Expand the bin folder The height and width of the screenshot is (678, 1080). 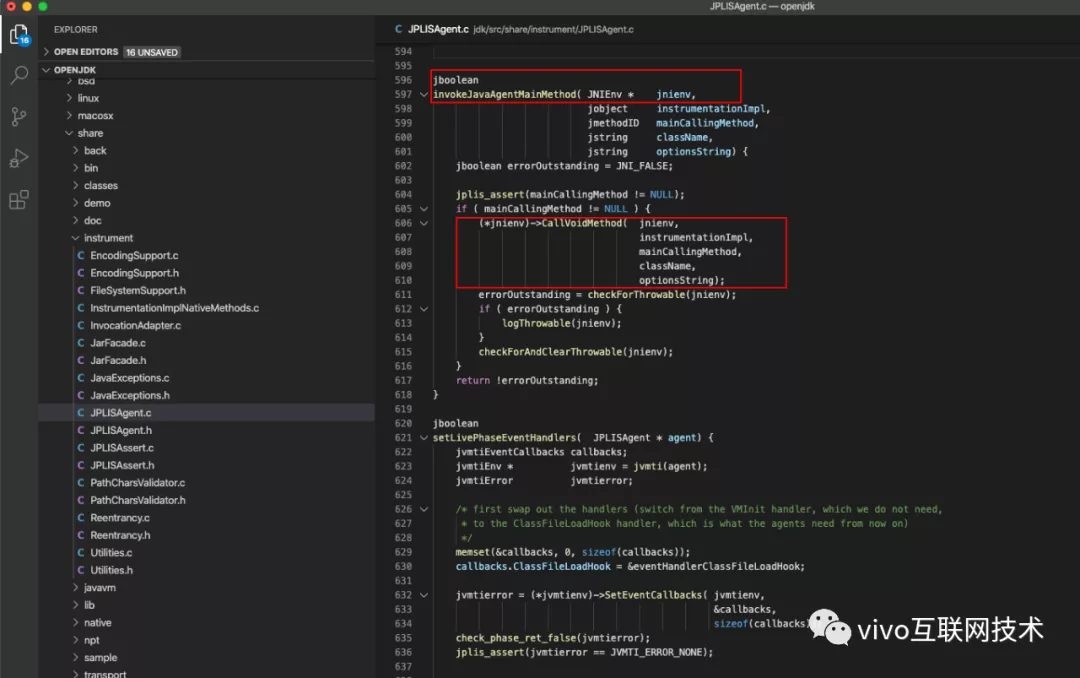[x=75, y=168]
